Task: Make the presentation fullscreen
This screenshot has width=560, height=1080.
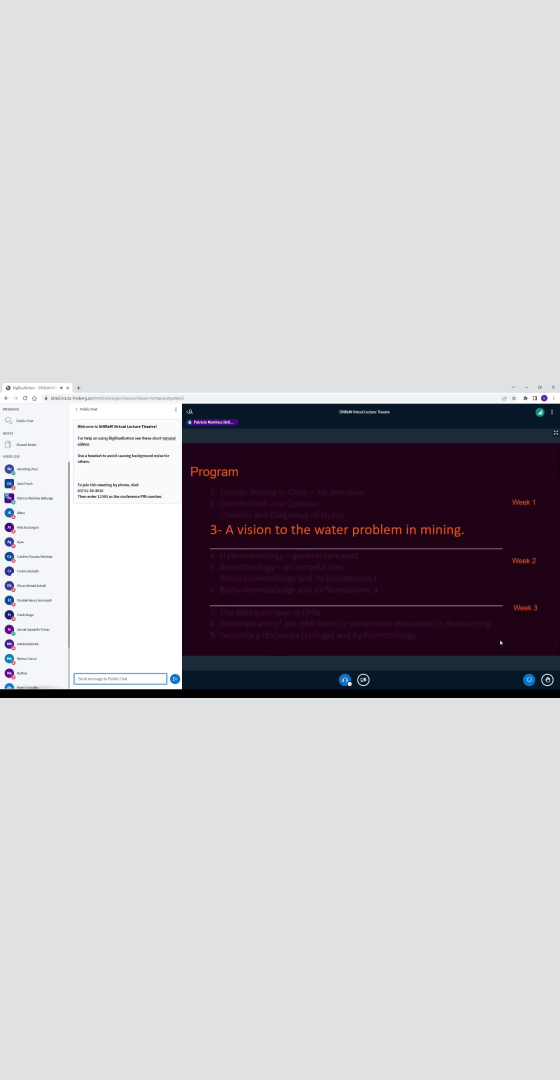Action: [556, 433]
